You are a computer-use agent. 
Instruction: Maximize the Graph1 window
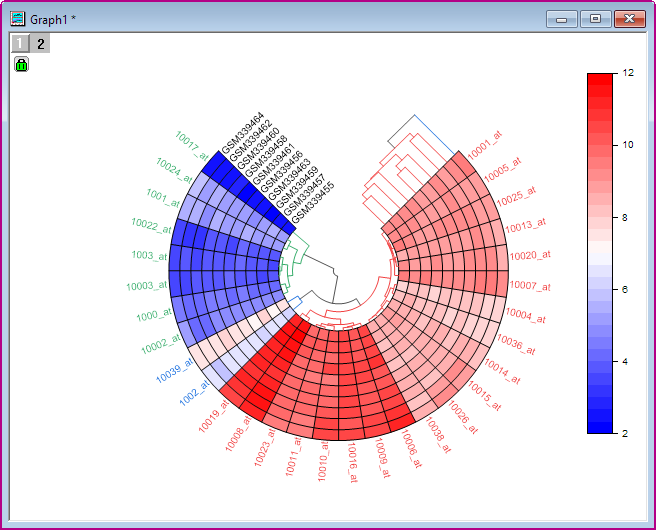coord(595,19)
